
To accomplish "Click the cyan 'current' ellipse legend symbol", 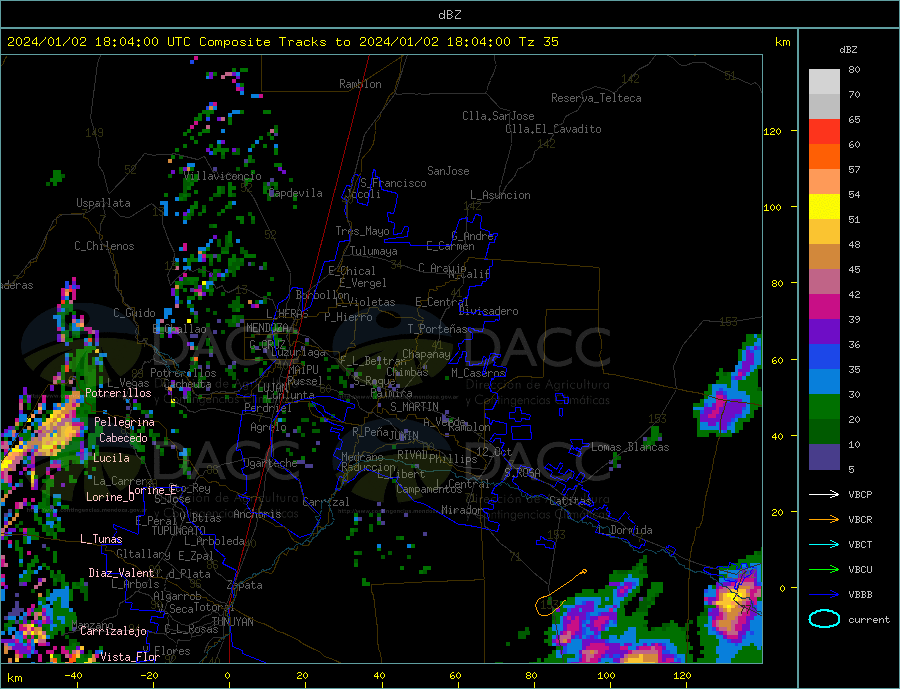I will click(824, 619).
